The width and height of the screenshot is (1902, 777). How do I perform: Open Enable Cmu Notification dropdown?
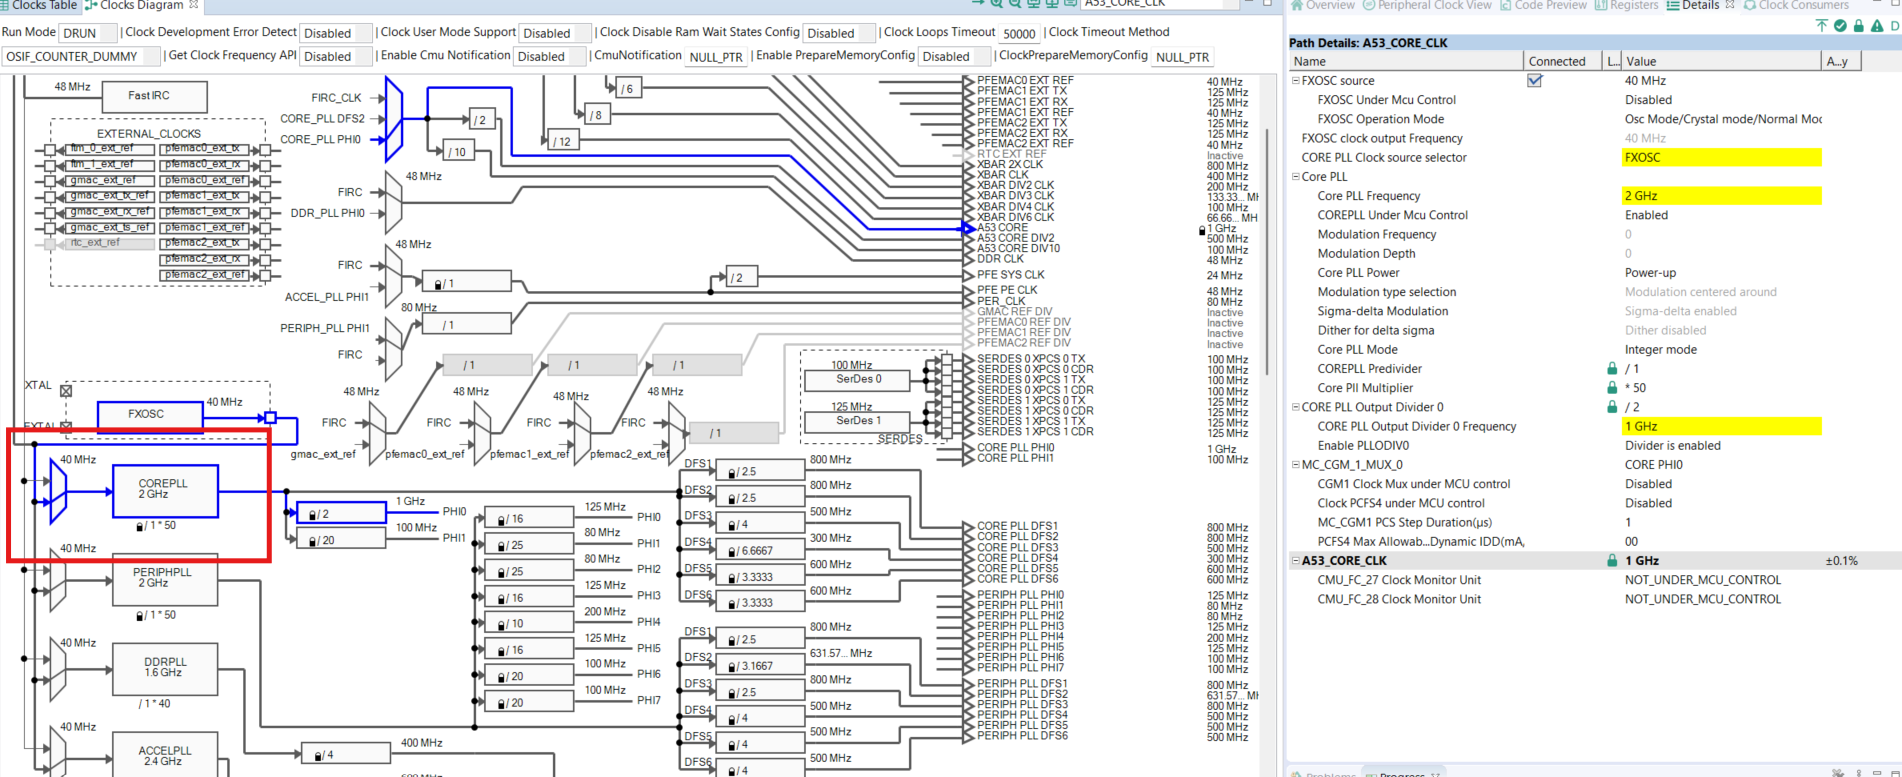[550, 56]
